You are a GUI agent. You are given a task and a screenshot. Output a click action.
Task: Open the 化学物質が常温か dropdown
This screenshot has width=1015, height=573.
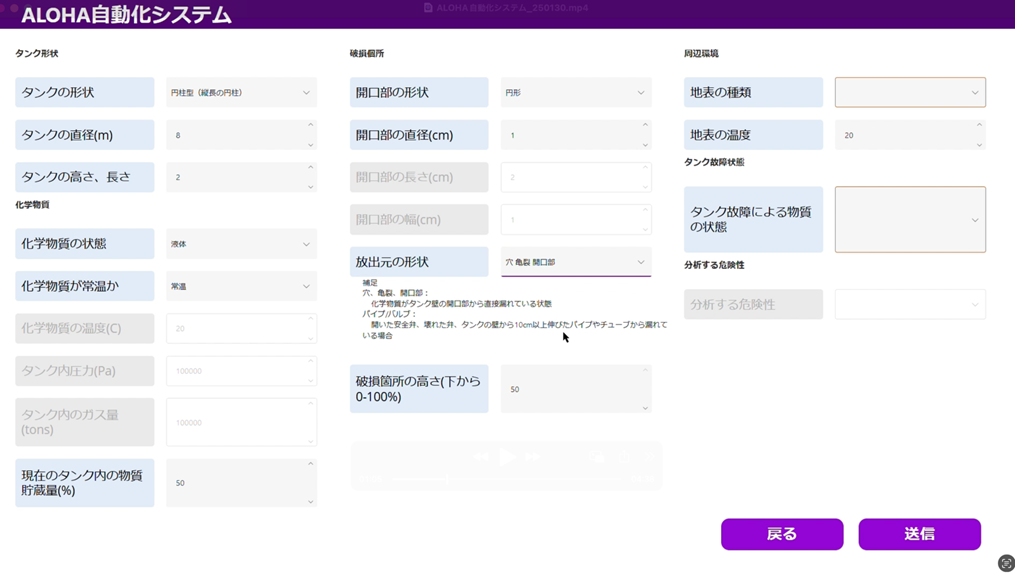[x=241, y=286]
